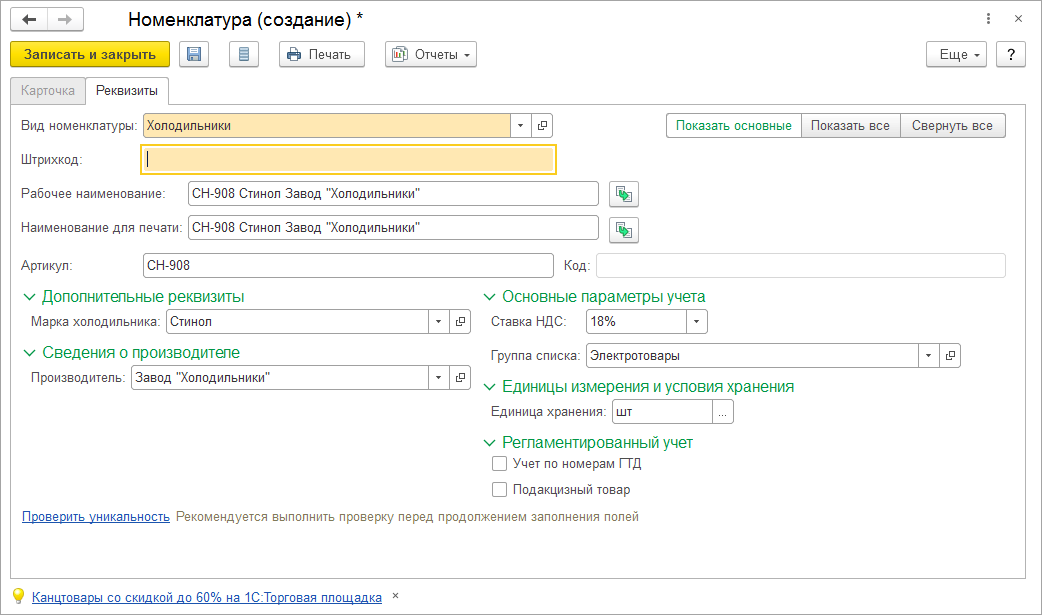Tick the Подакцизный товар checkbox
Image resolution: width=1042 pixels, height=615 pixels.
click(500, 490)
